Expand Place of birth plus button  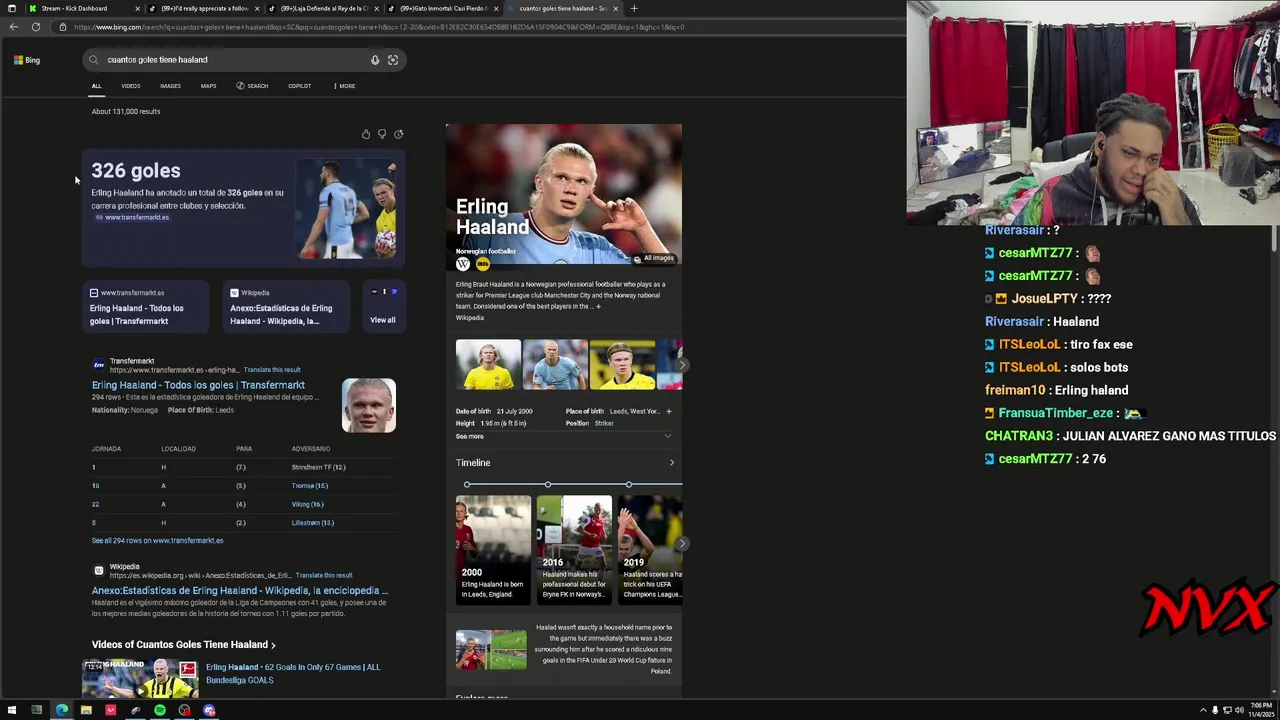coord(669,411)
